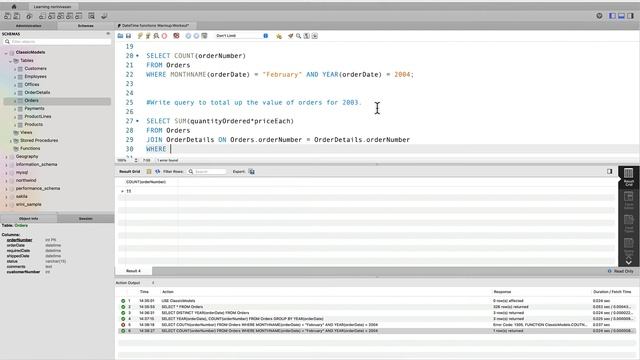Open the inspector for selected object icon
The image size is (640, 360).
pyautogui.click(x=29, y=16)
